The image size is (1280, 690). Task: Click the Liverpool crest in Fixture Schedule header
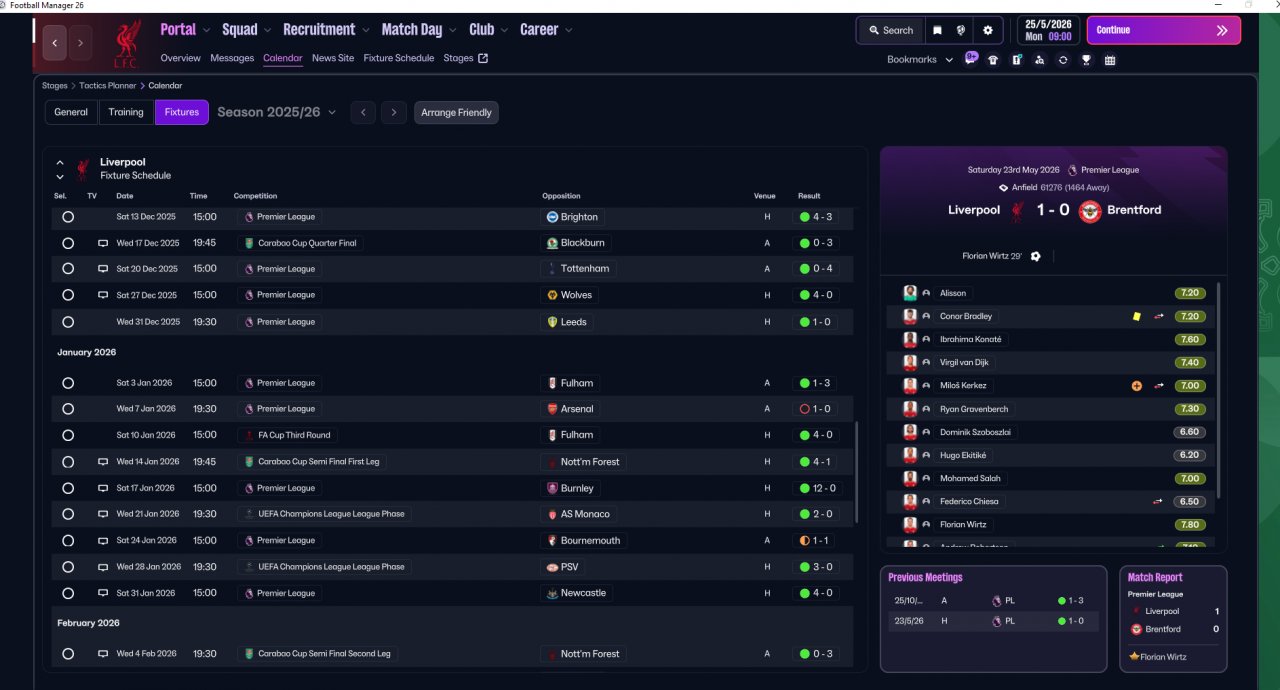tap(83, 168)
